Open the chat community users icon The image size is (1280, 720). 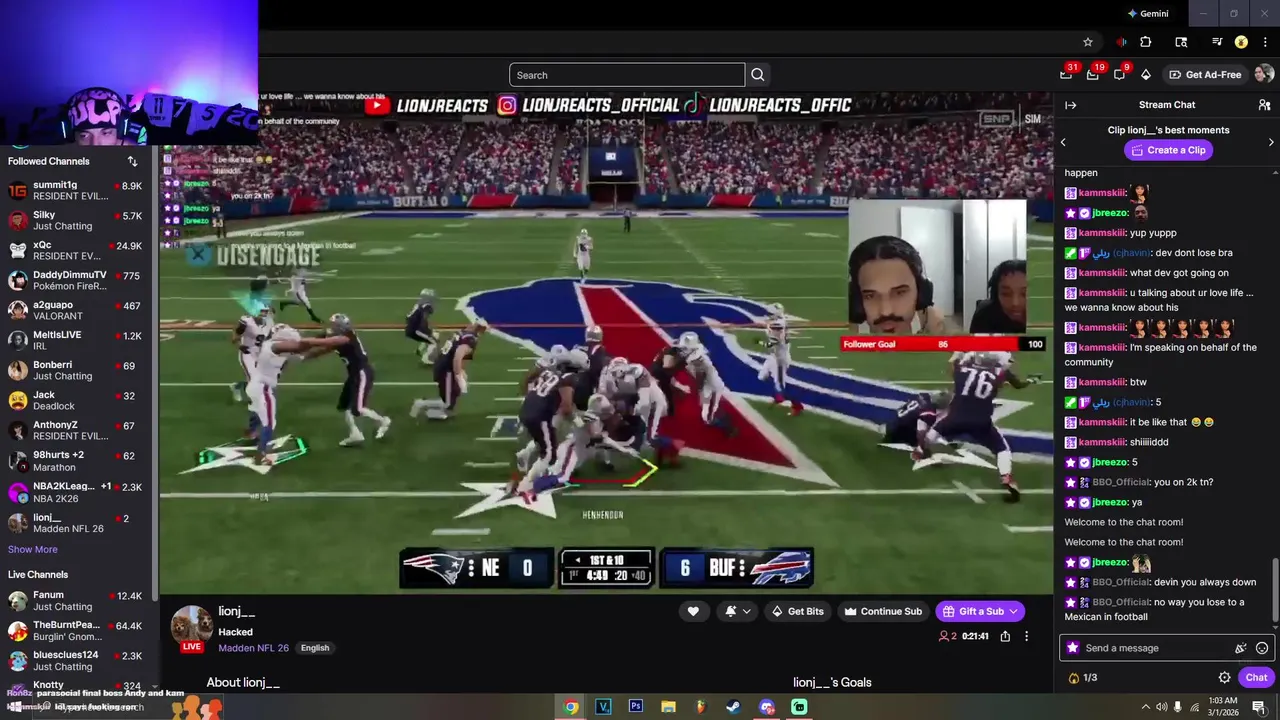(1264, 105)
